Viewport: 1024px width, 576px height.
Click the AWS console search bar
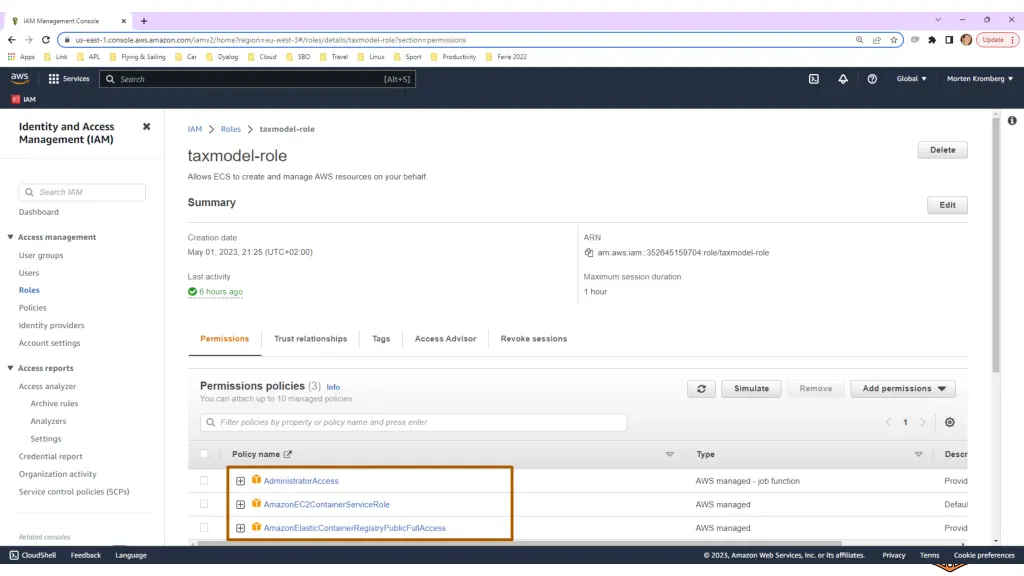point(257,79)
